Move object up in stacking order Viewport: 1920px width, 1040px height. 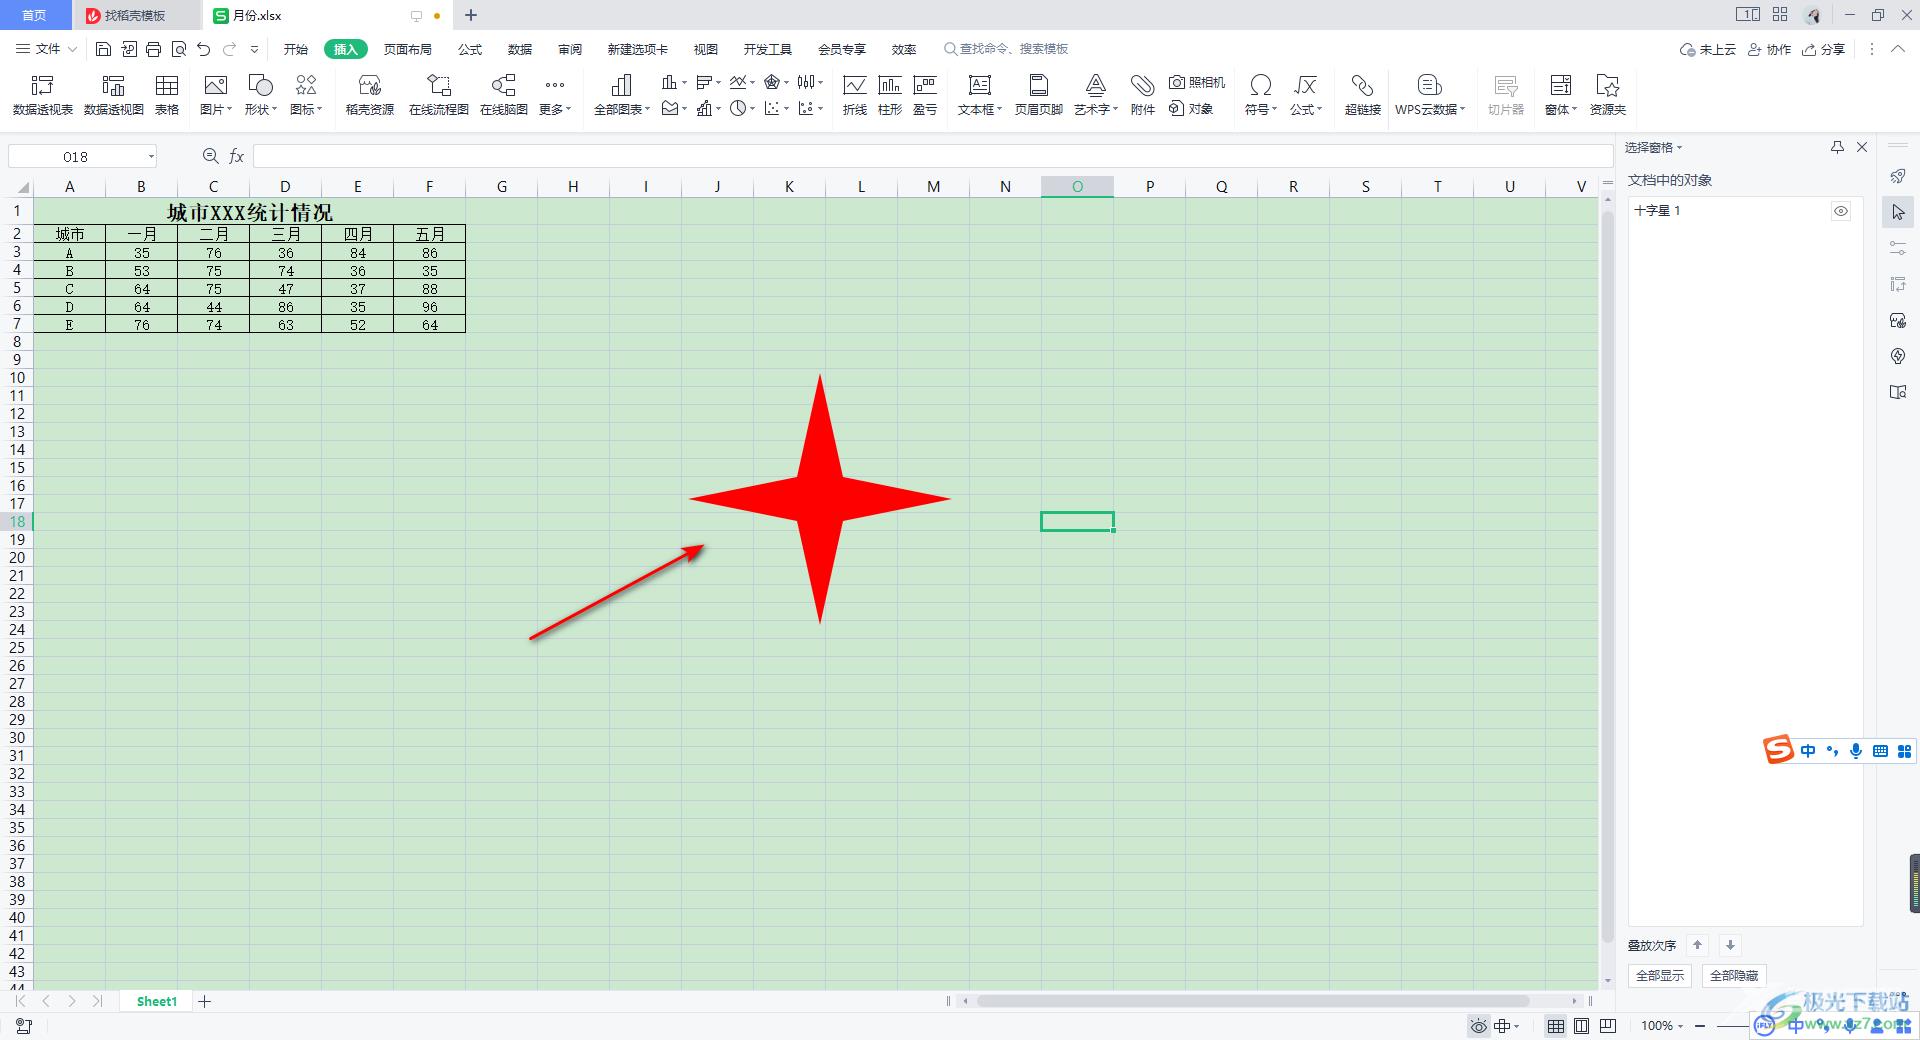click(1697, 945)
